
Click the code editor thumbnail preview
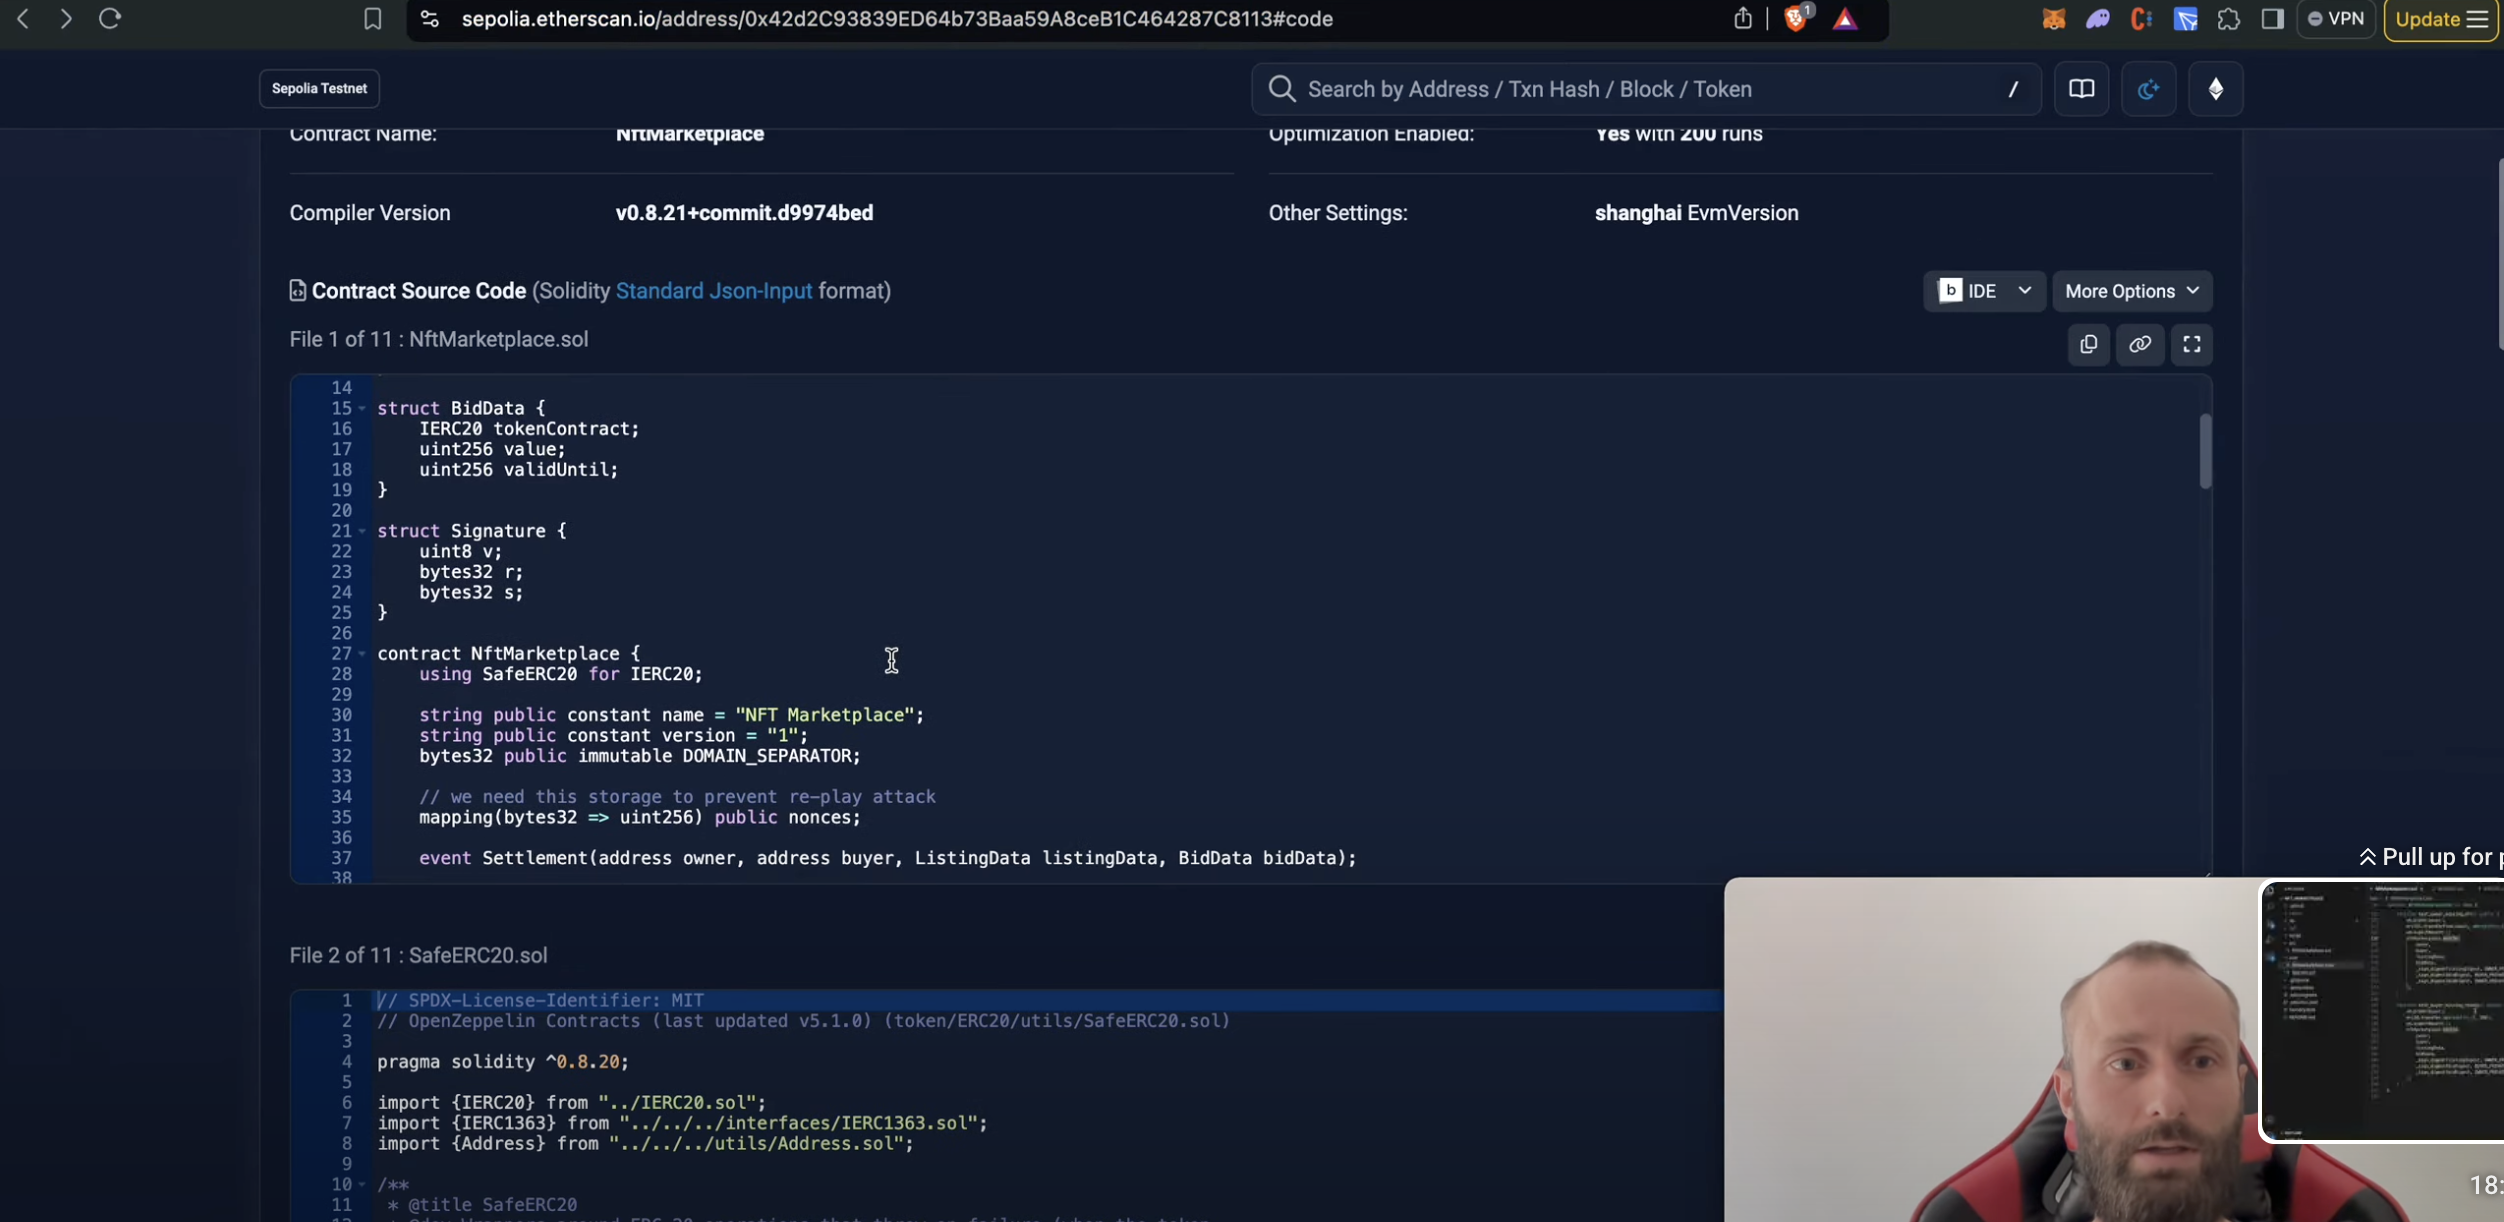click(2382, 1011)
